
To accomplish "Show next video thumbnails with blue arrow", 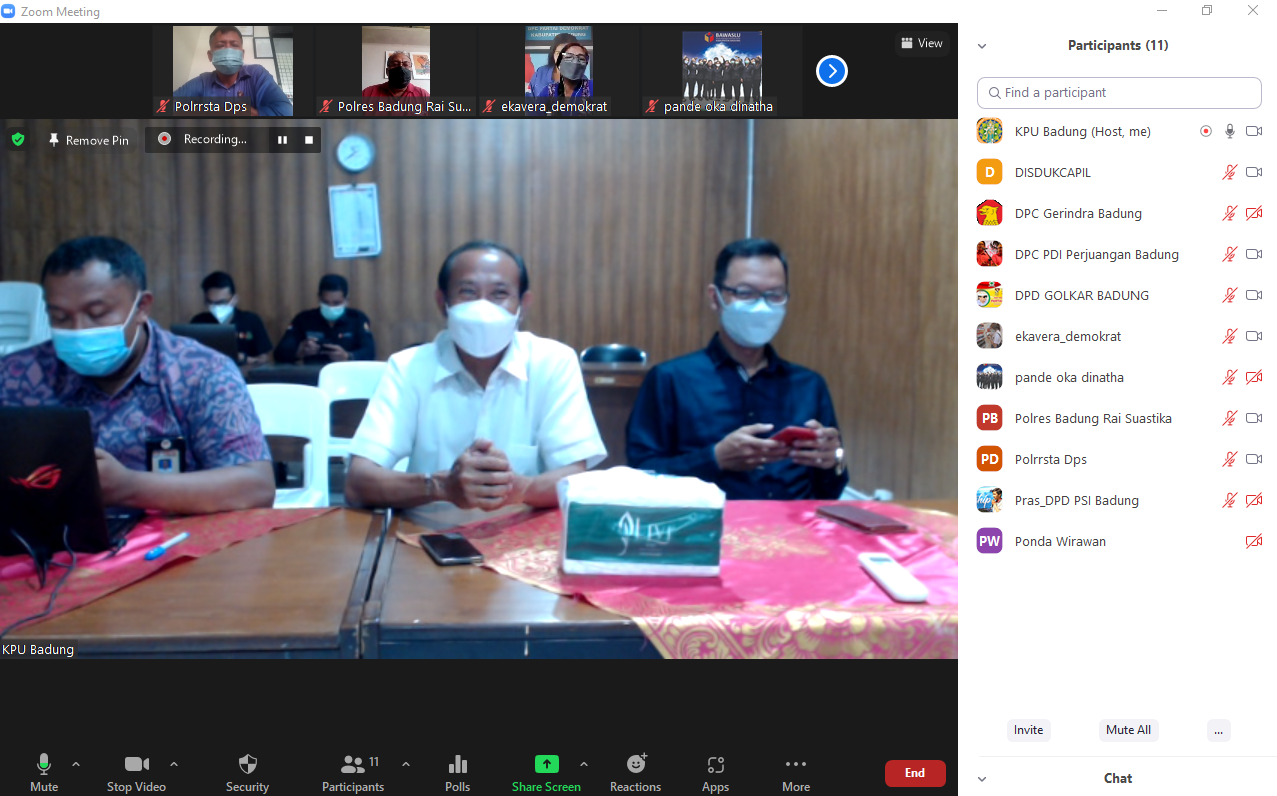I will (x=832, y=71).
